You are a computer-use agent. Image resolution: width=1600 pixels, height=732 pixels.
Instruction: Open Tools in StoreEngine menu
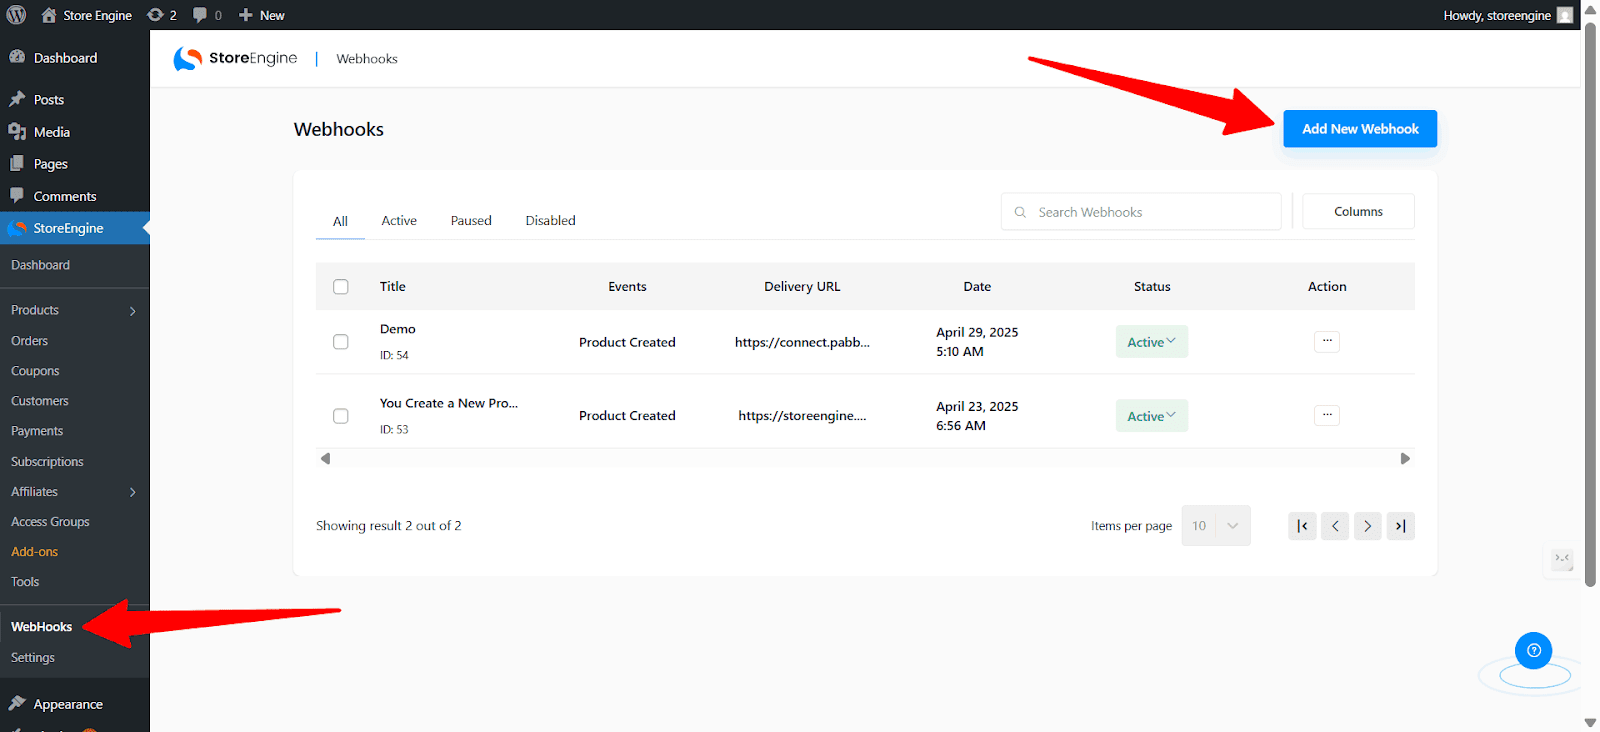coord(25,582)
